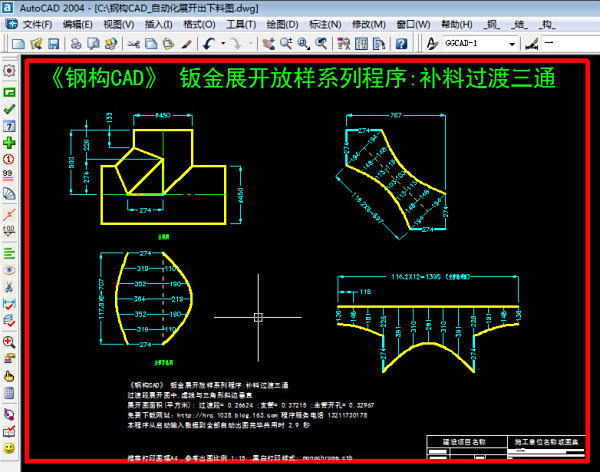Open the undo history dropdown arrow

point(223,44)
